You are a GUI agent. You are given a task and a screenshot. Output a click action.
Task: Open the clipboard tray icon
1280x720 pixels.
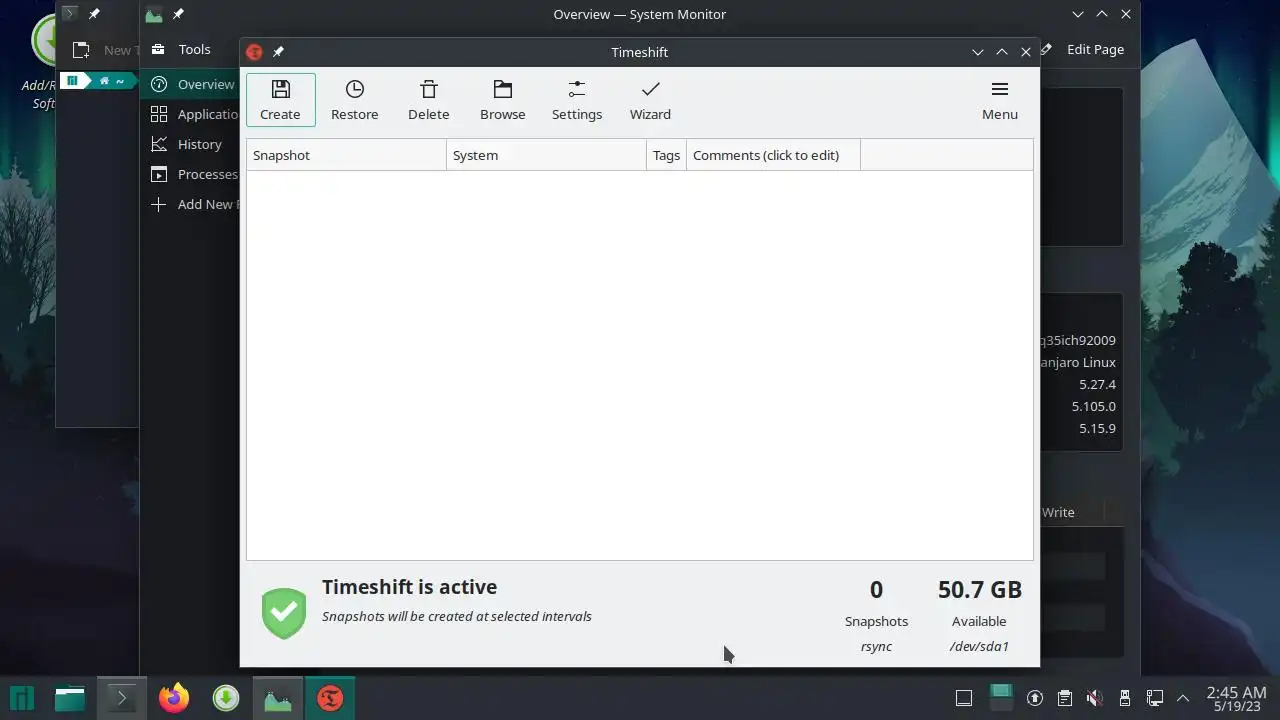[1065, 698]
